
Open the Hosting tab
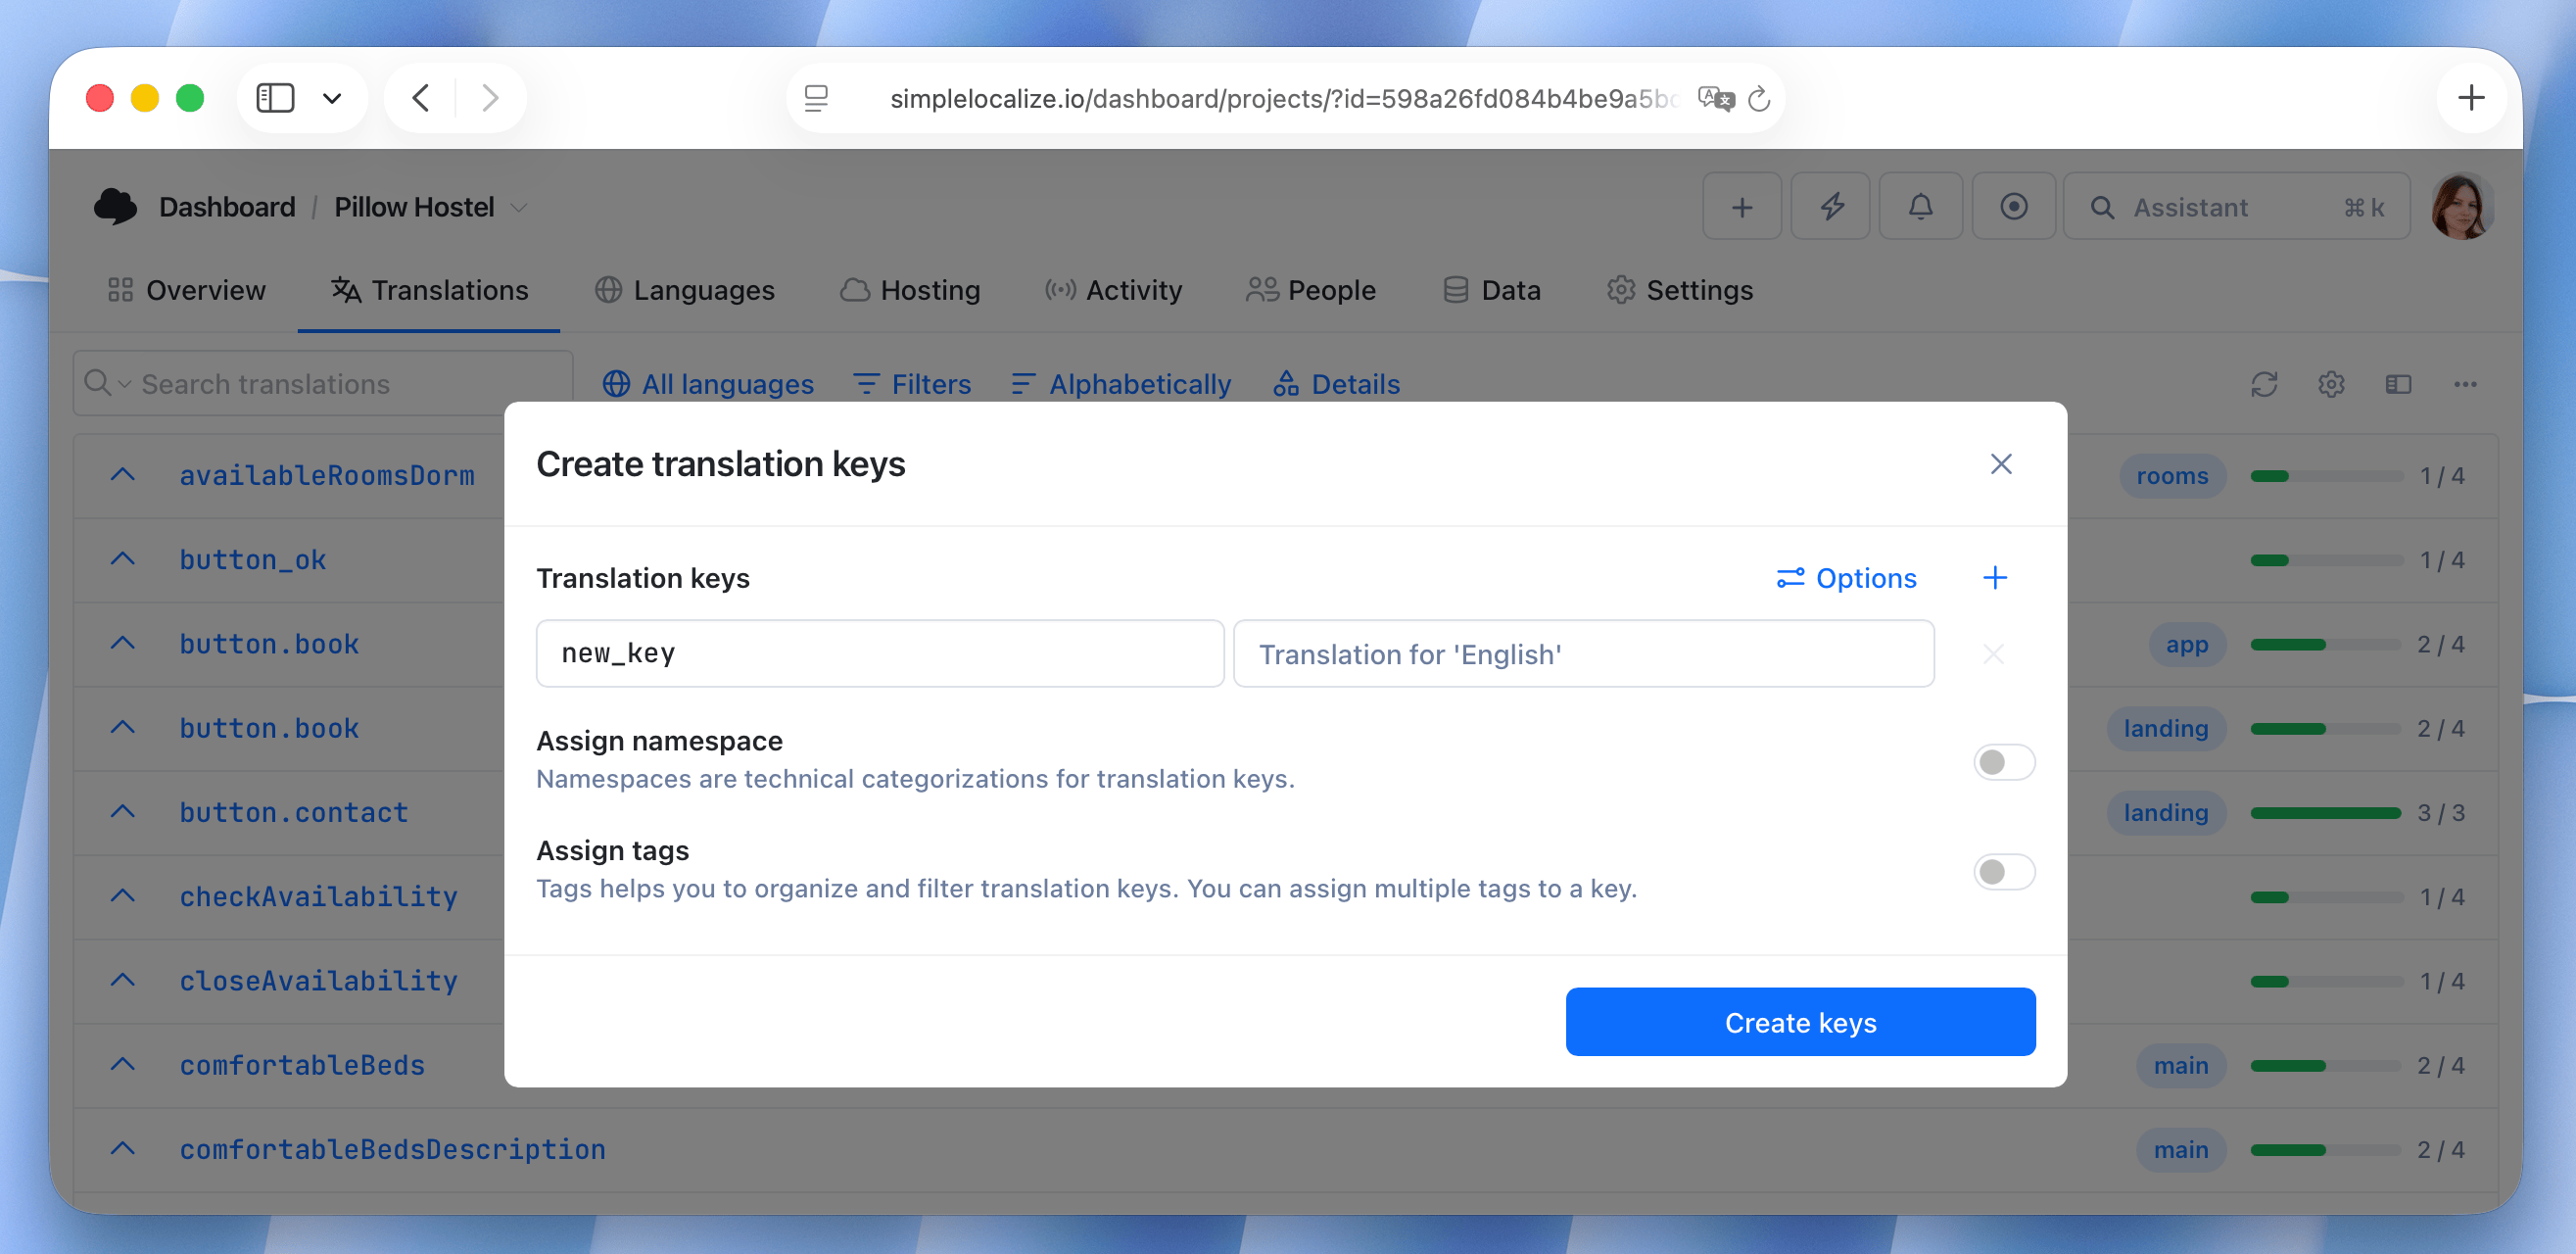click(910, 290)
